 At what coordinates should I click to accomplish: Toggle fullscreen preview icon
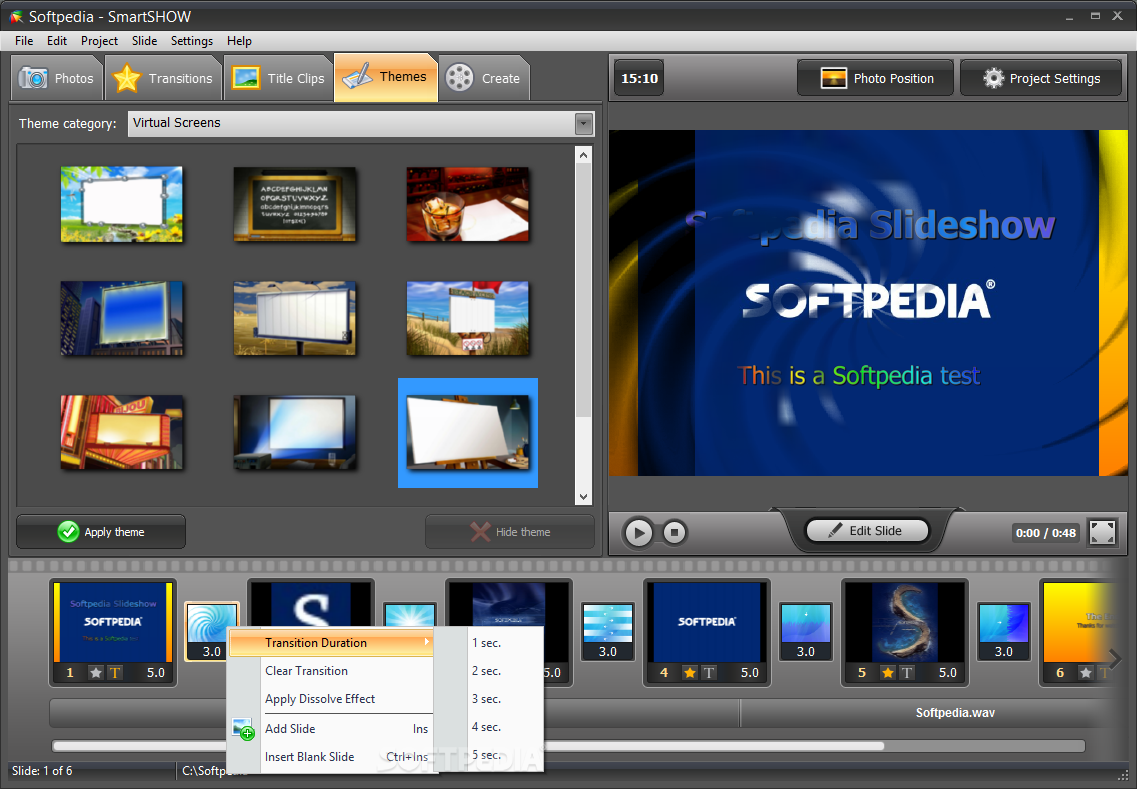coord(1102,532)
